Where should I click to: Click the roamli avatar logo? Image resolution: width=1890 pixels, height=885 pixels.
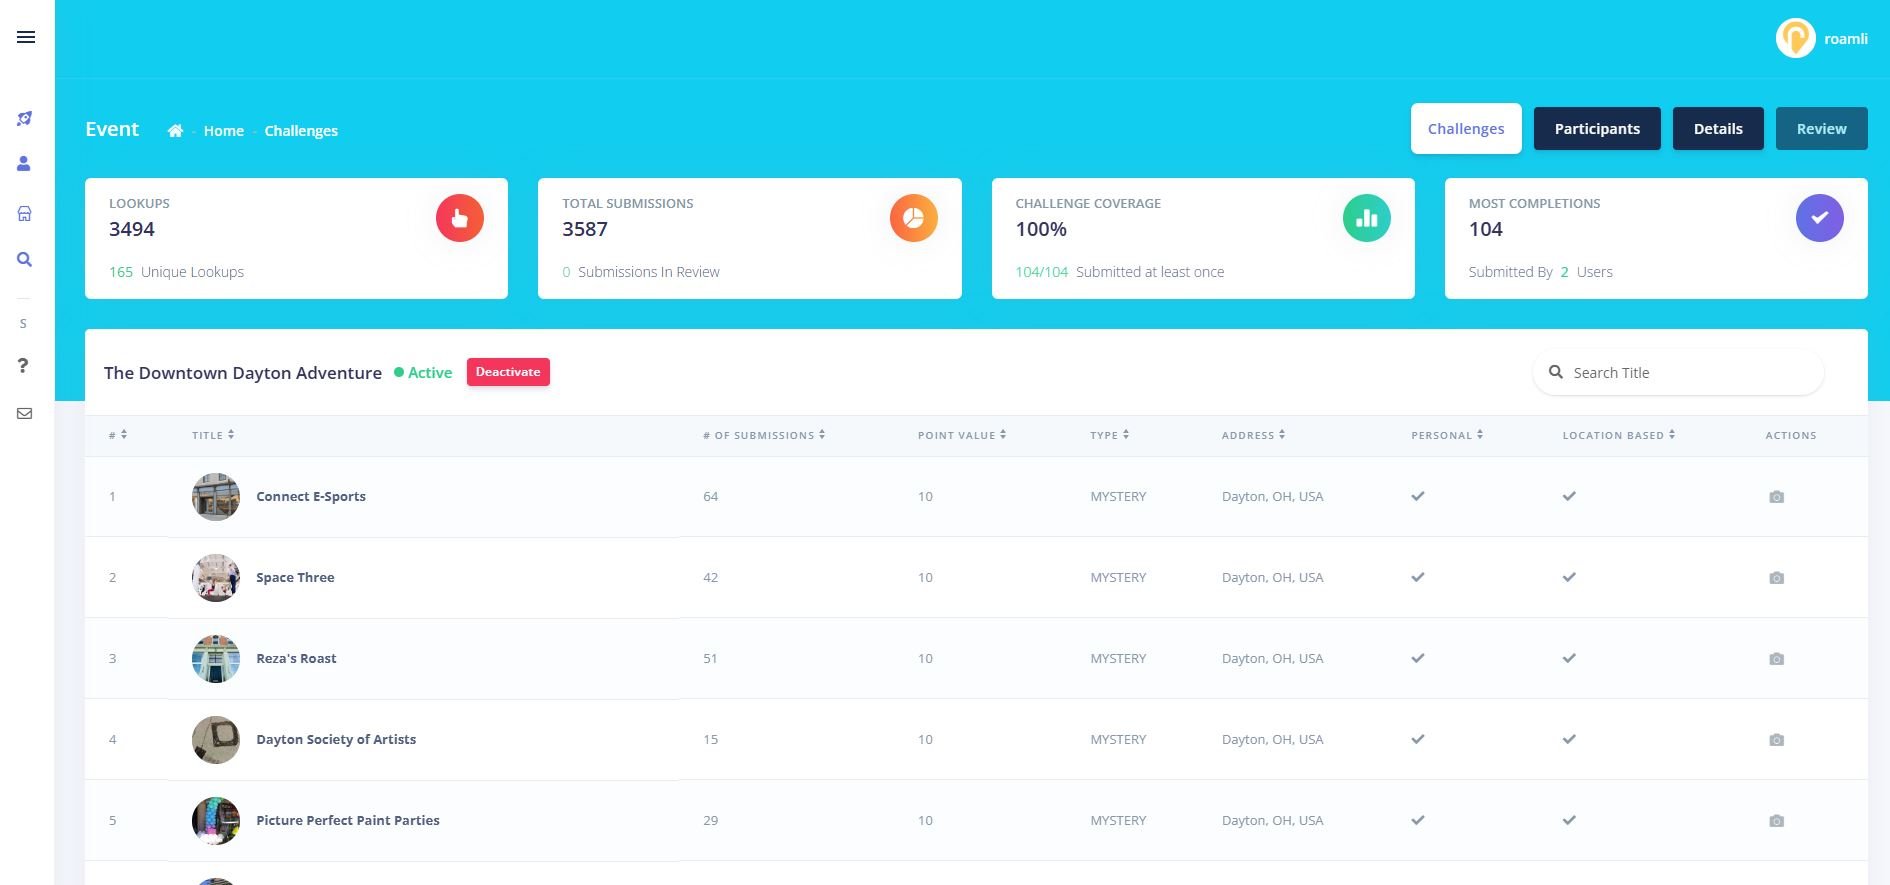(1795, 38)
